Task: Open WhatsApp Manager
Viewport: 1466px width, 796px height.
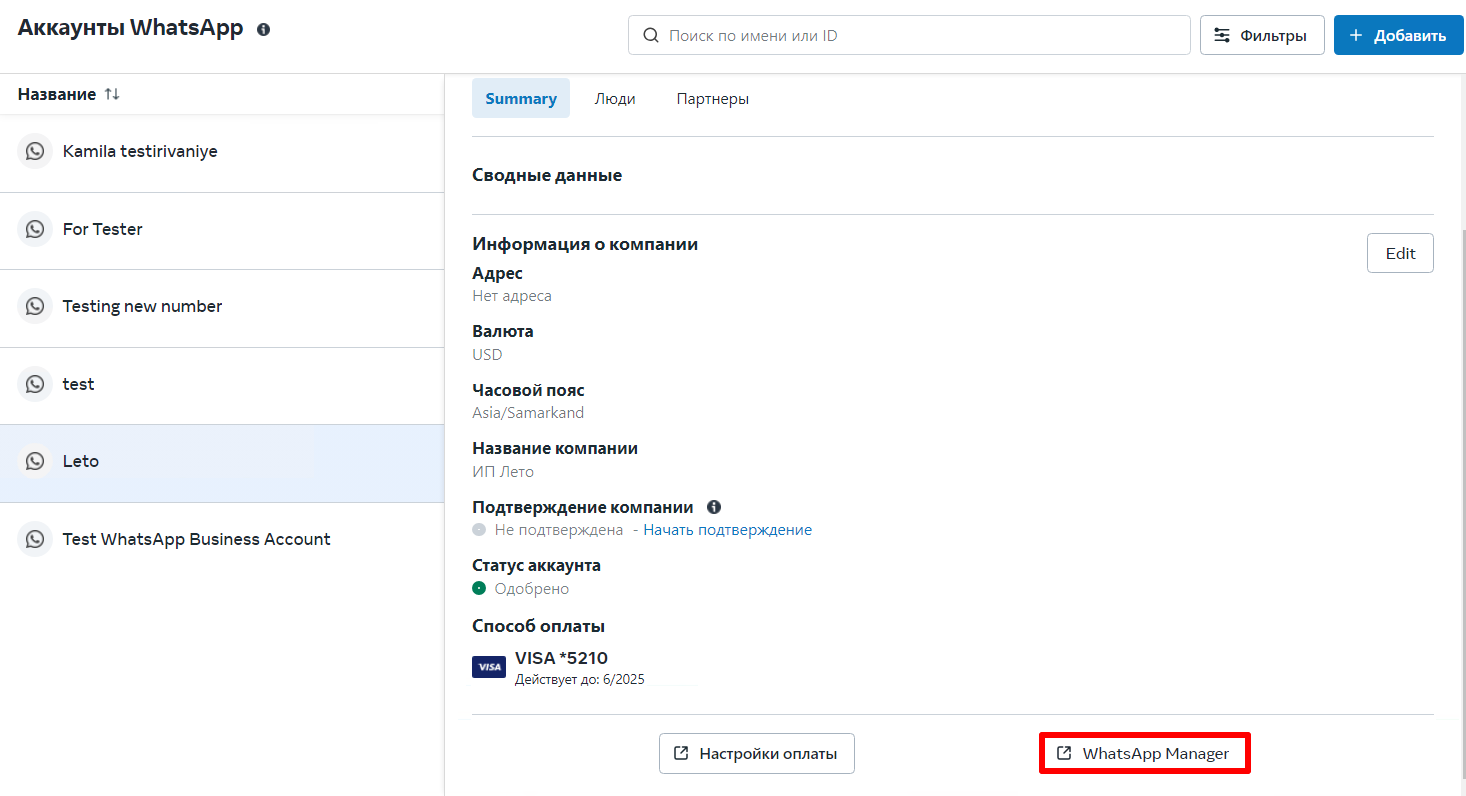Action: [1144, 754]
